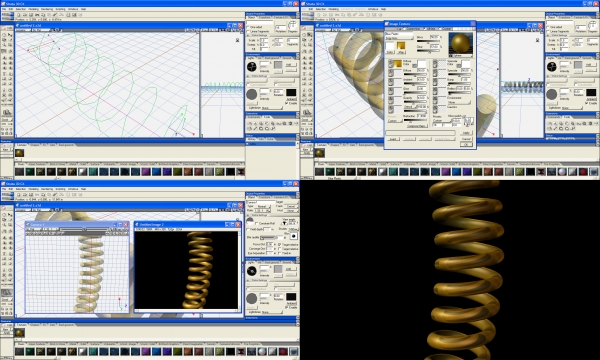Viewport: 600px width, 360px height.
Task: Switch to Shapes tab in wireframe window's Resource palette
Action: pos(34,145)
